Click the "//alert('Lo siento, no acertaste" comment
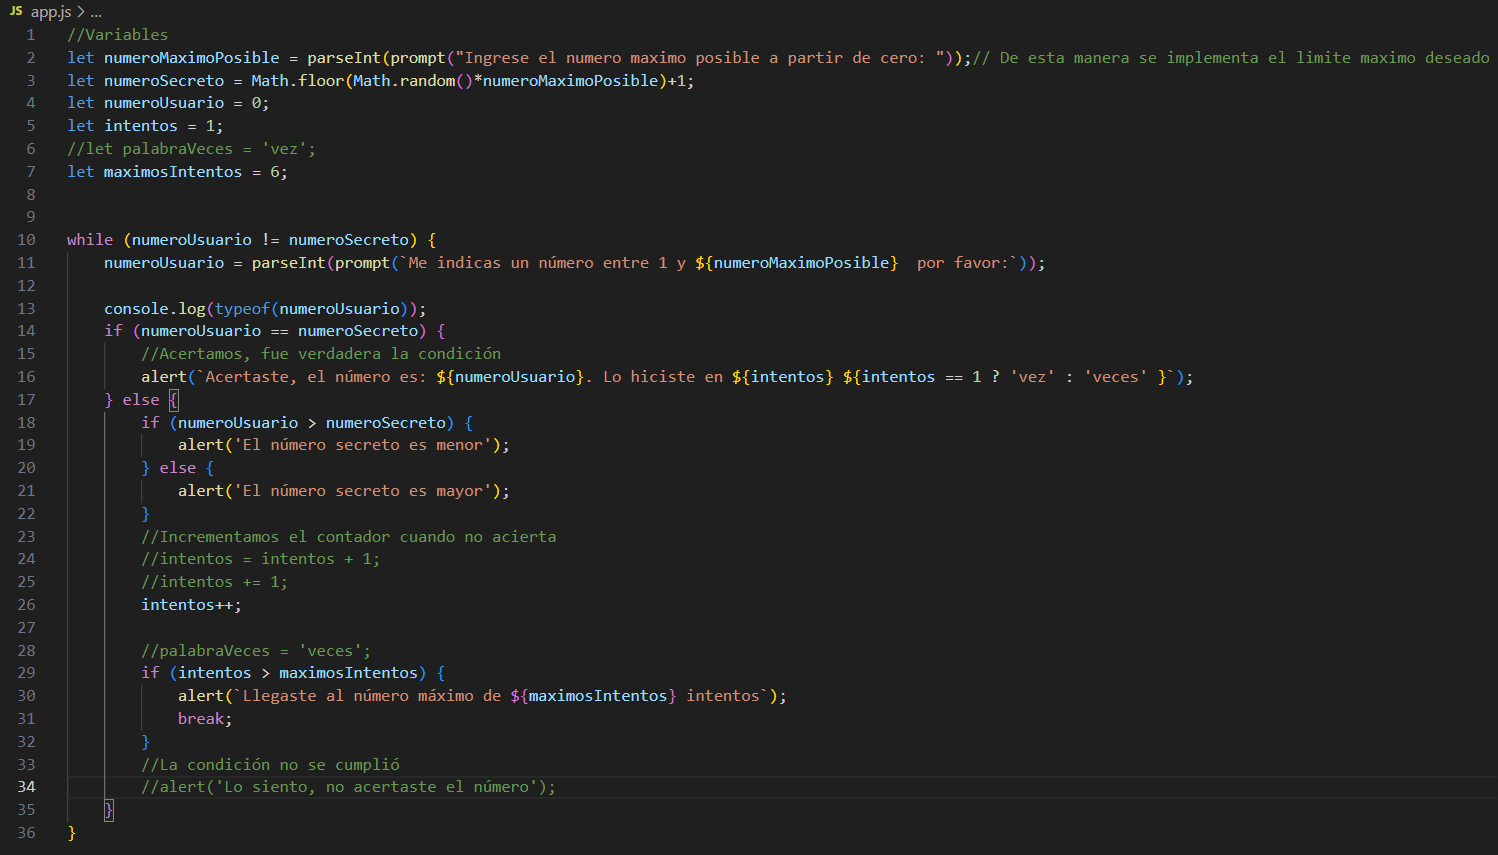 [348, 787]
